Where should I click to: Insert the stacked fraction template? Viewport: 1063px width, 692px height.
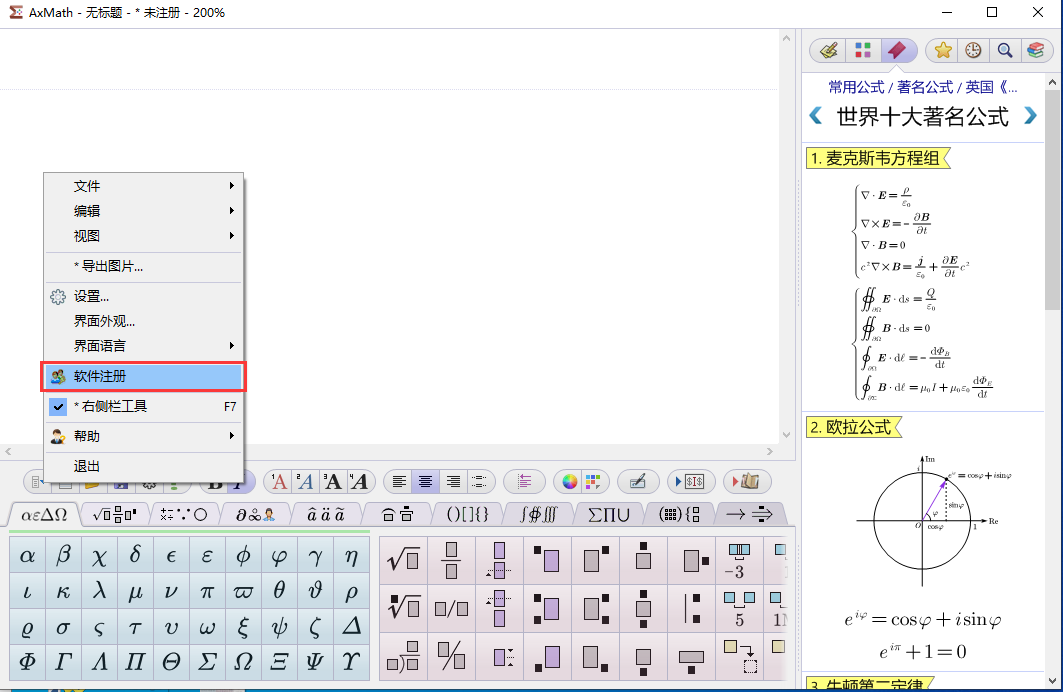tap(452, 560)
